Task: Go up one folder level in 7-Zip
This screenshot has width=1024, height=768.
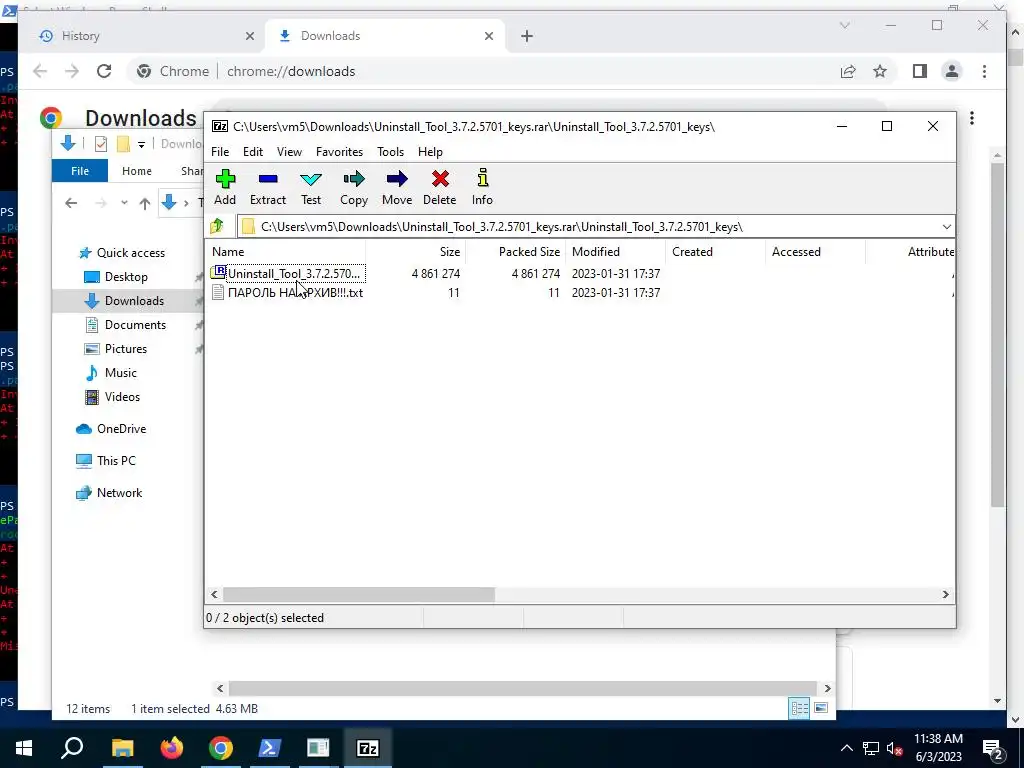Action: (x=217, y=227)
